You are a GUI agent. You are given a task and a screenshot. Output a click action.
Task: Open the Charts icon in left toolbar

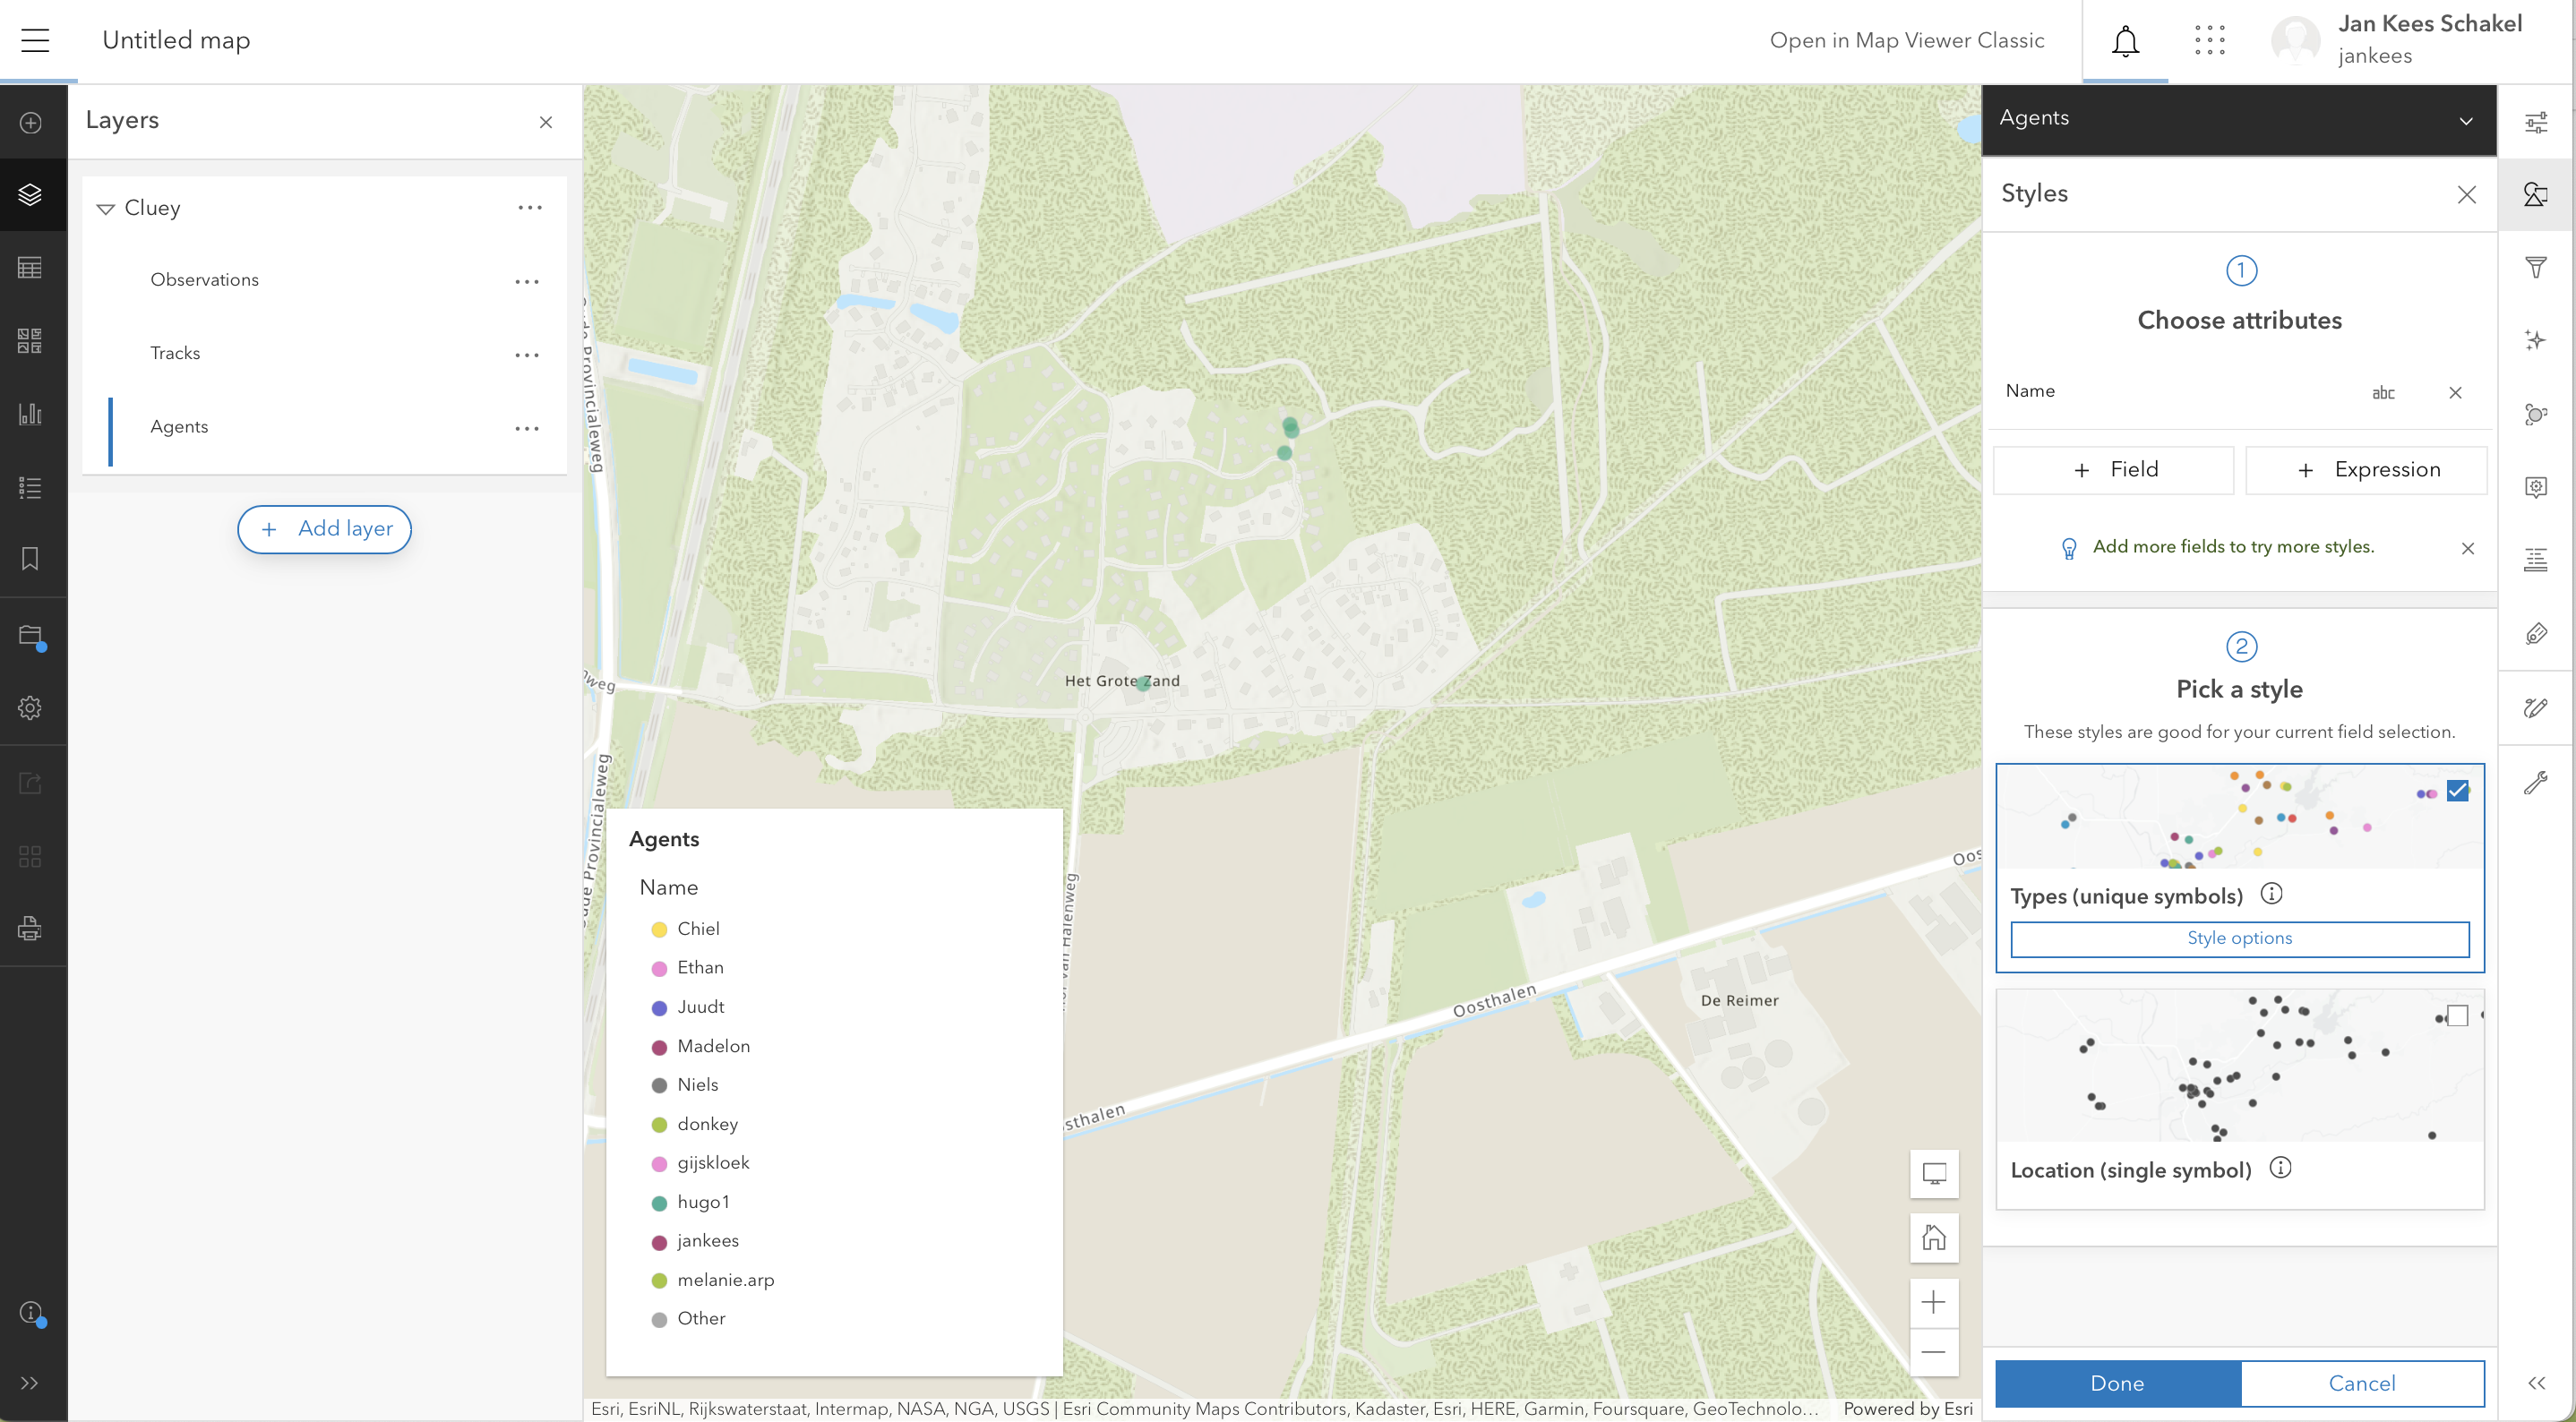point(30,414)
